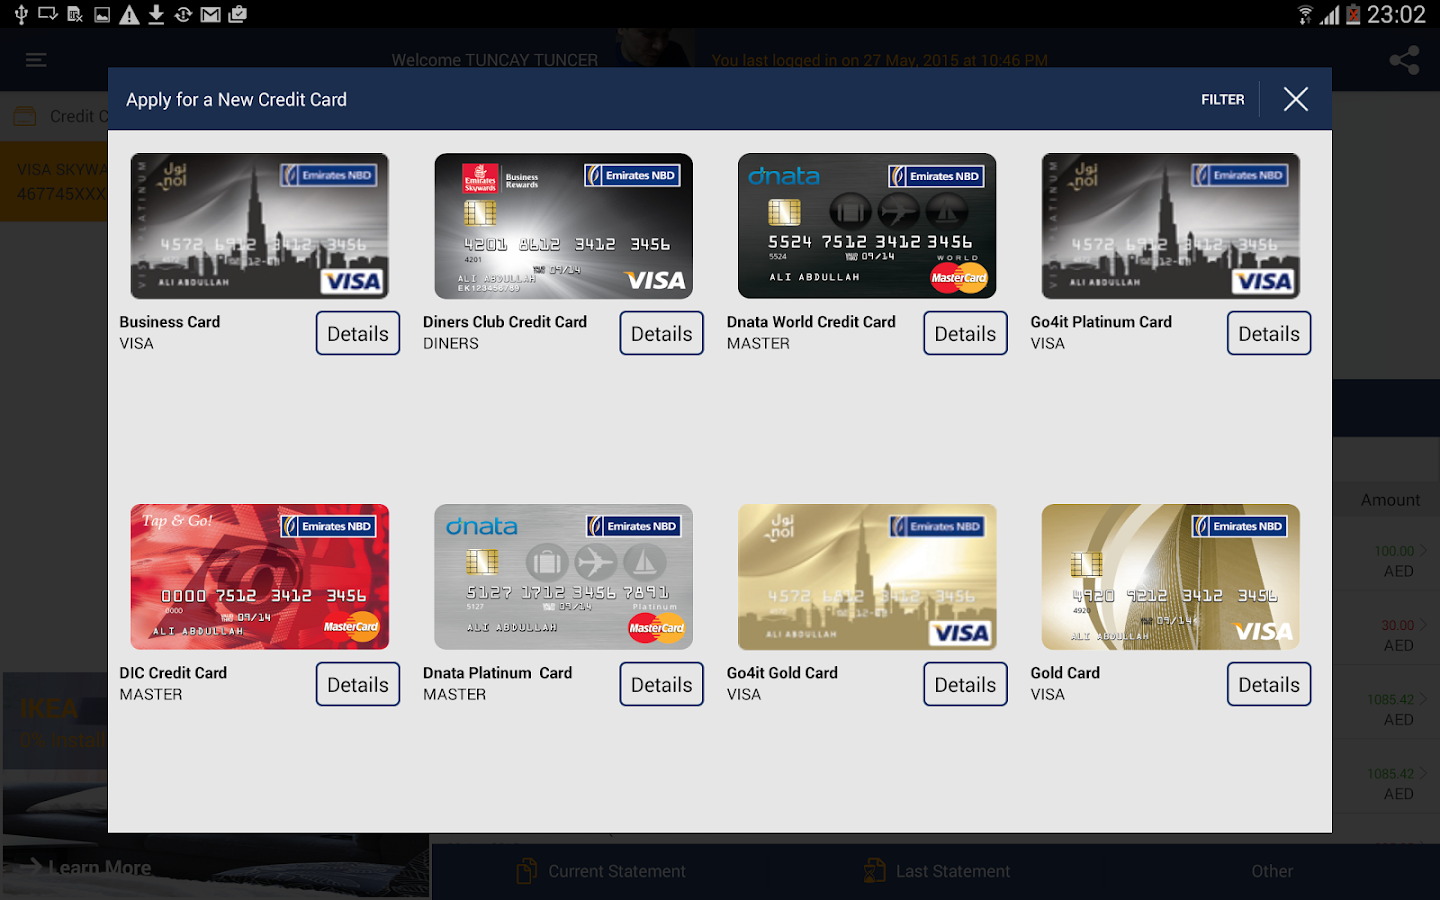The image size is (1440, 900).
Task: View Details for Go4it Gold Card
Action: click(966, 684)
